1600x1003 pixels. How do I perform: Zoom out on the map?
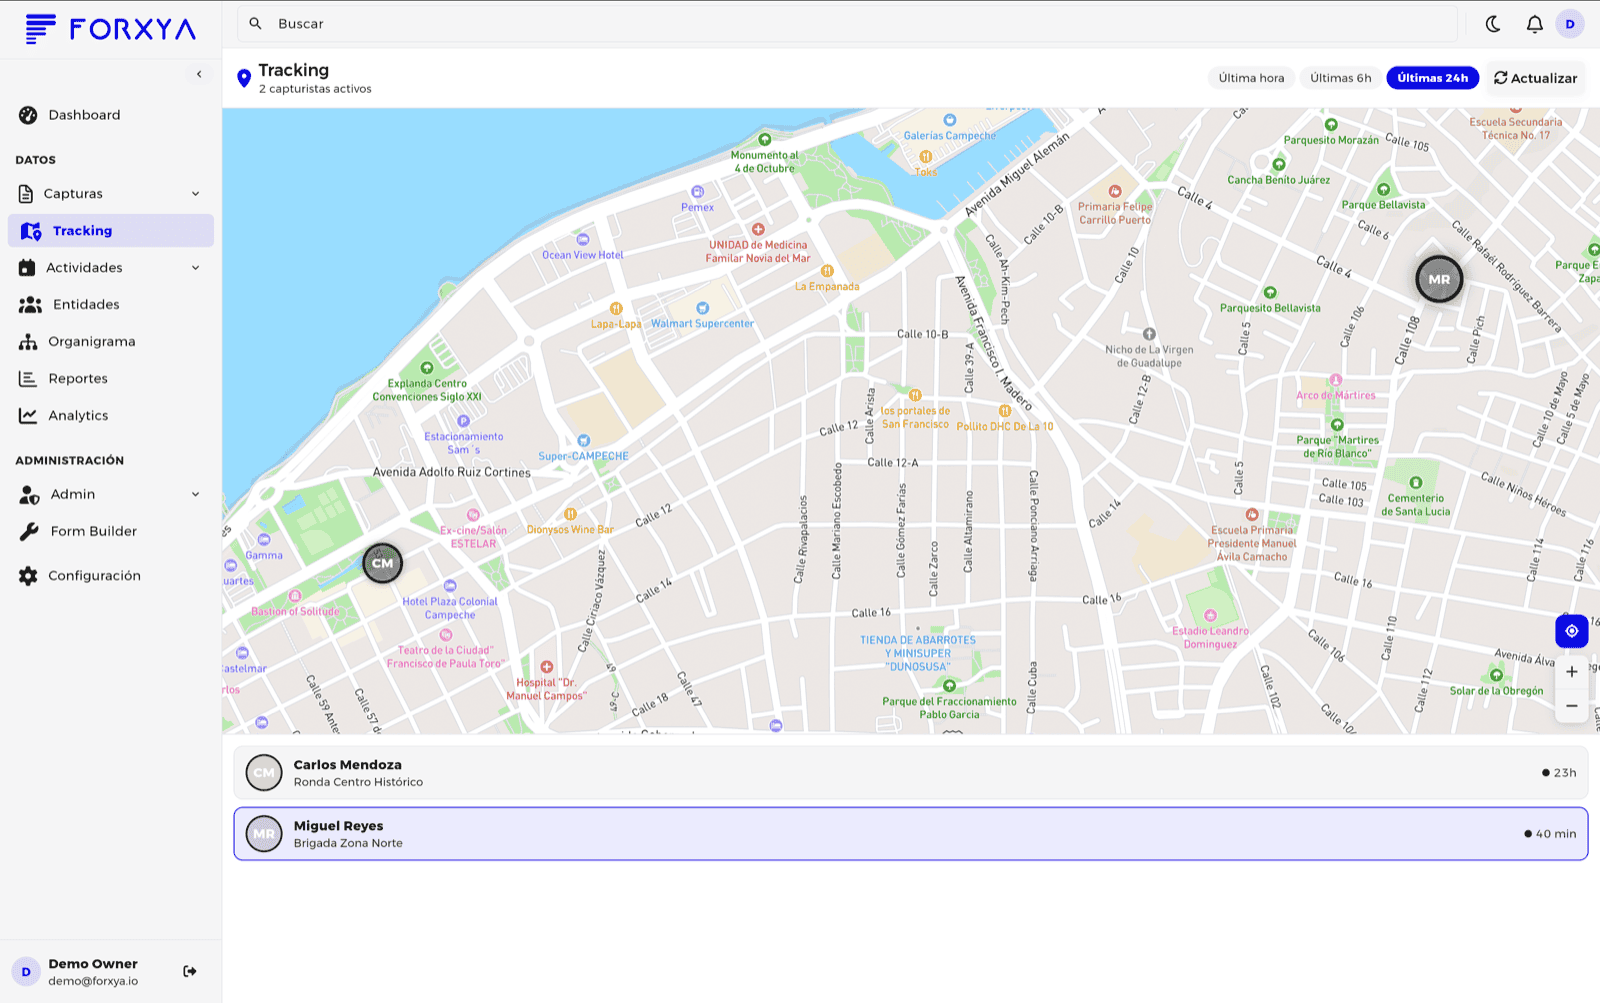(1571, 706)
